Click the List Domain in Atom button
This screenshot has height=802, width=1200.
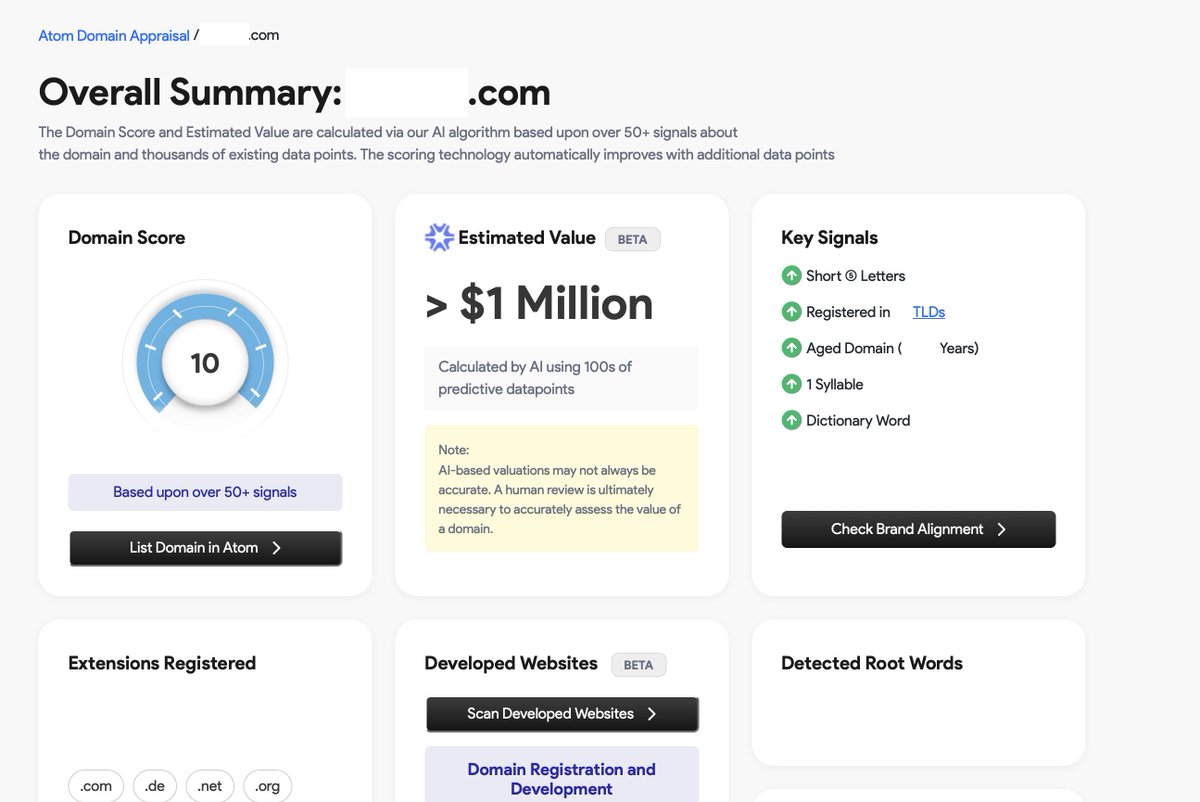(x=206, y=548)
